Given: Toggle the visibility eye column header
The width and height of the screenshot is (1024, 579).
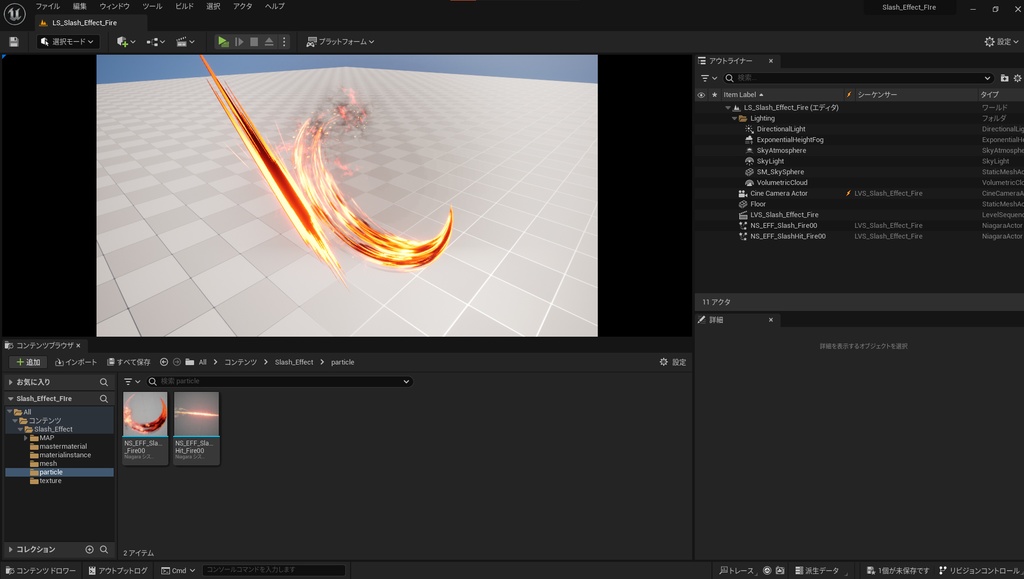Looking at the screenshot, I should [x=701, y=95].
